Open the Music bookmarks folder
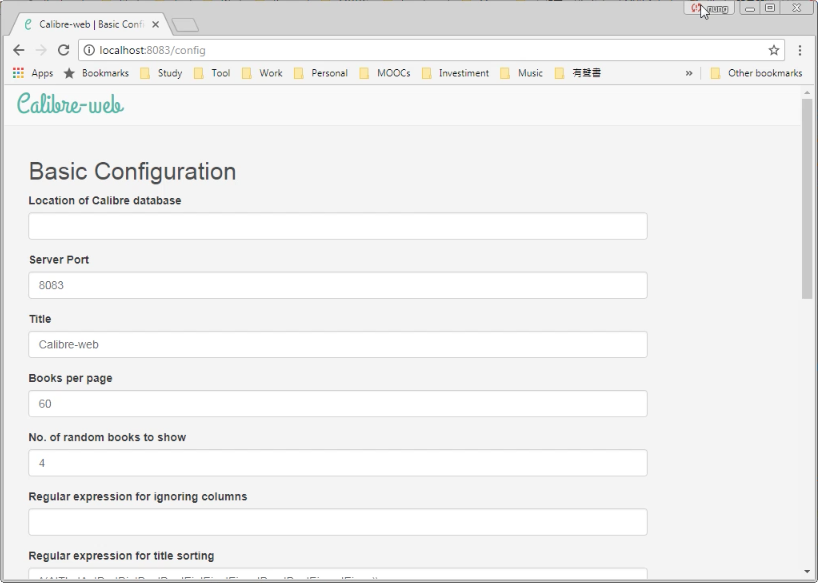This screenshot has width=818, height=583. coord(522,73)
